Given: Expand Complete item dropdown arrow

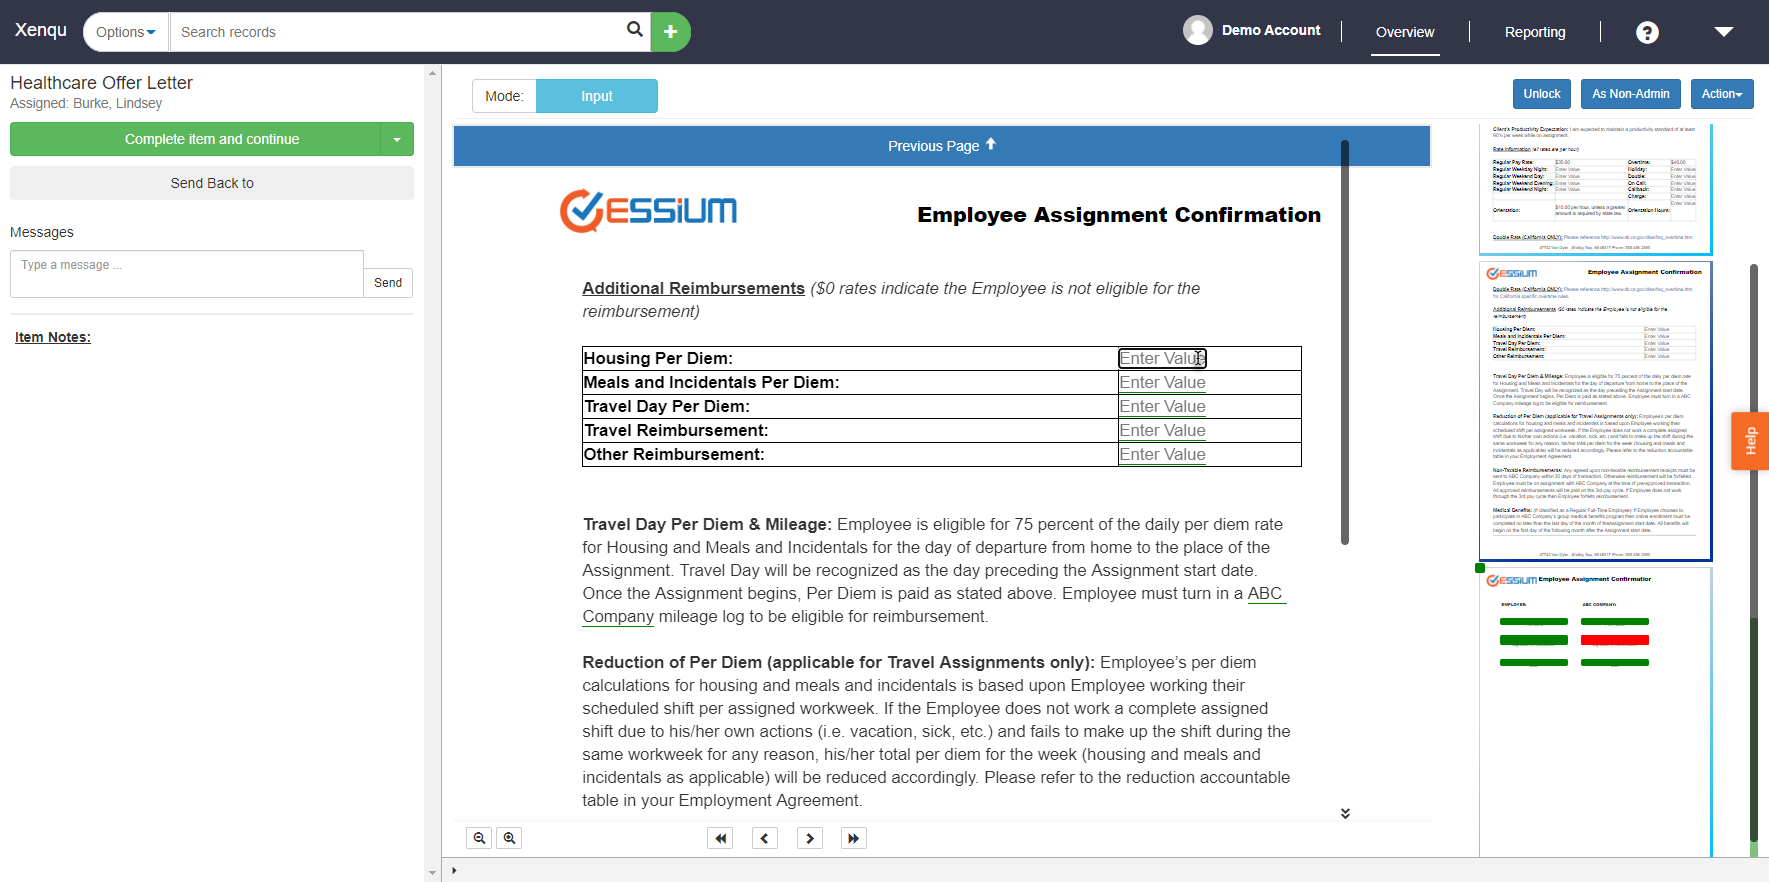Looking at the screenshot, I should point(397,139).
